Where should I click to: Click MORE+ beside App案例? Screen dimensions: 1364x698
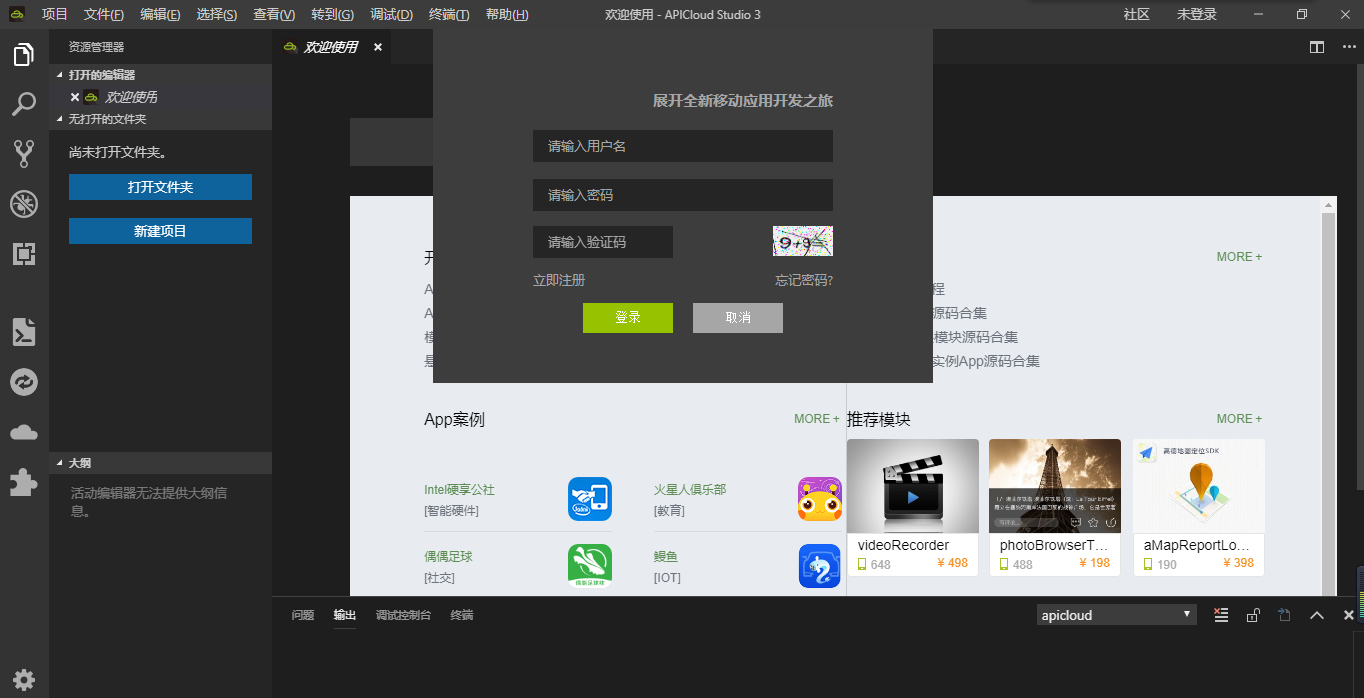tap(817, 419)
